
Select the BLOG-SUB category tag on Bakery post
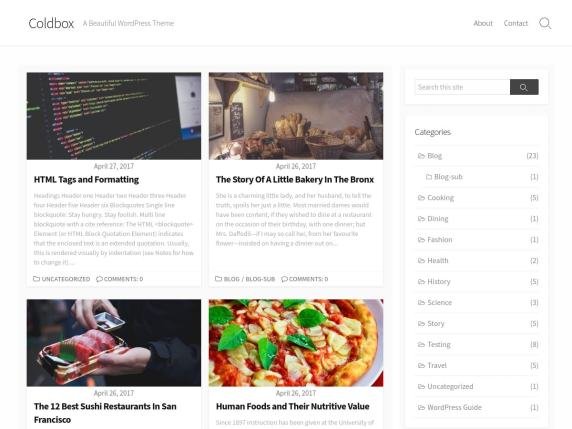pos(260,279)
